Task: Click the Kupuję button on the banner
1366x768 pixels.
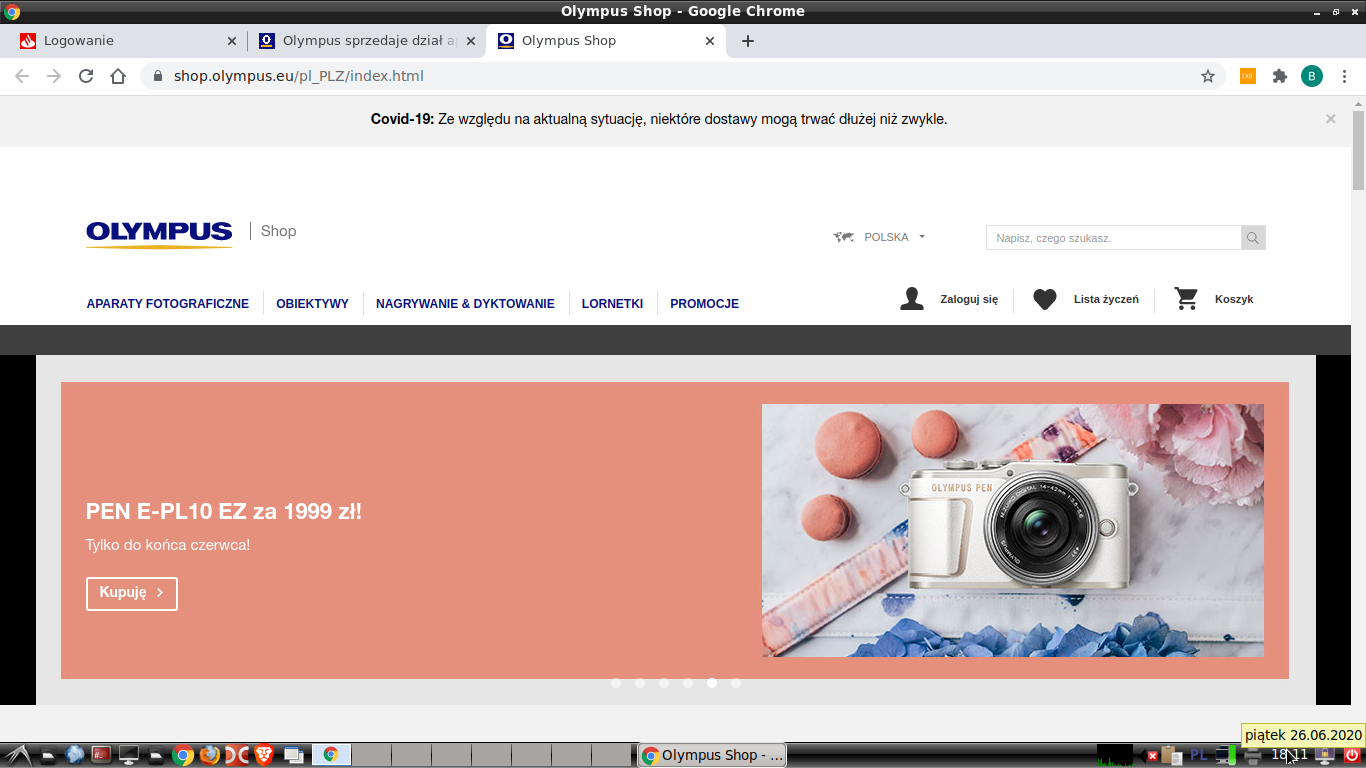Action: pyautogui.click(x=132, y=593)
